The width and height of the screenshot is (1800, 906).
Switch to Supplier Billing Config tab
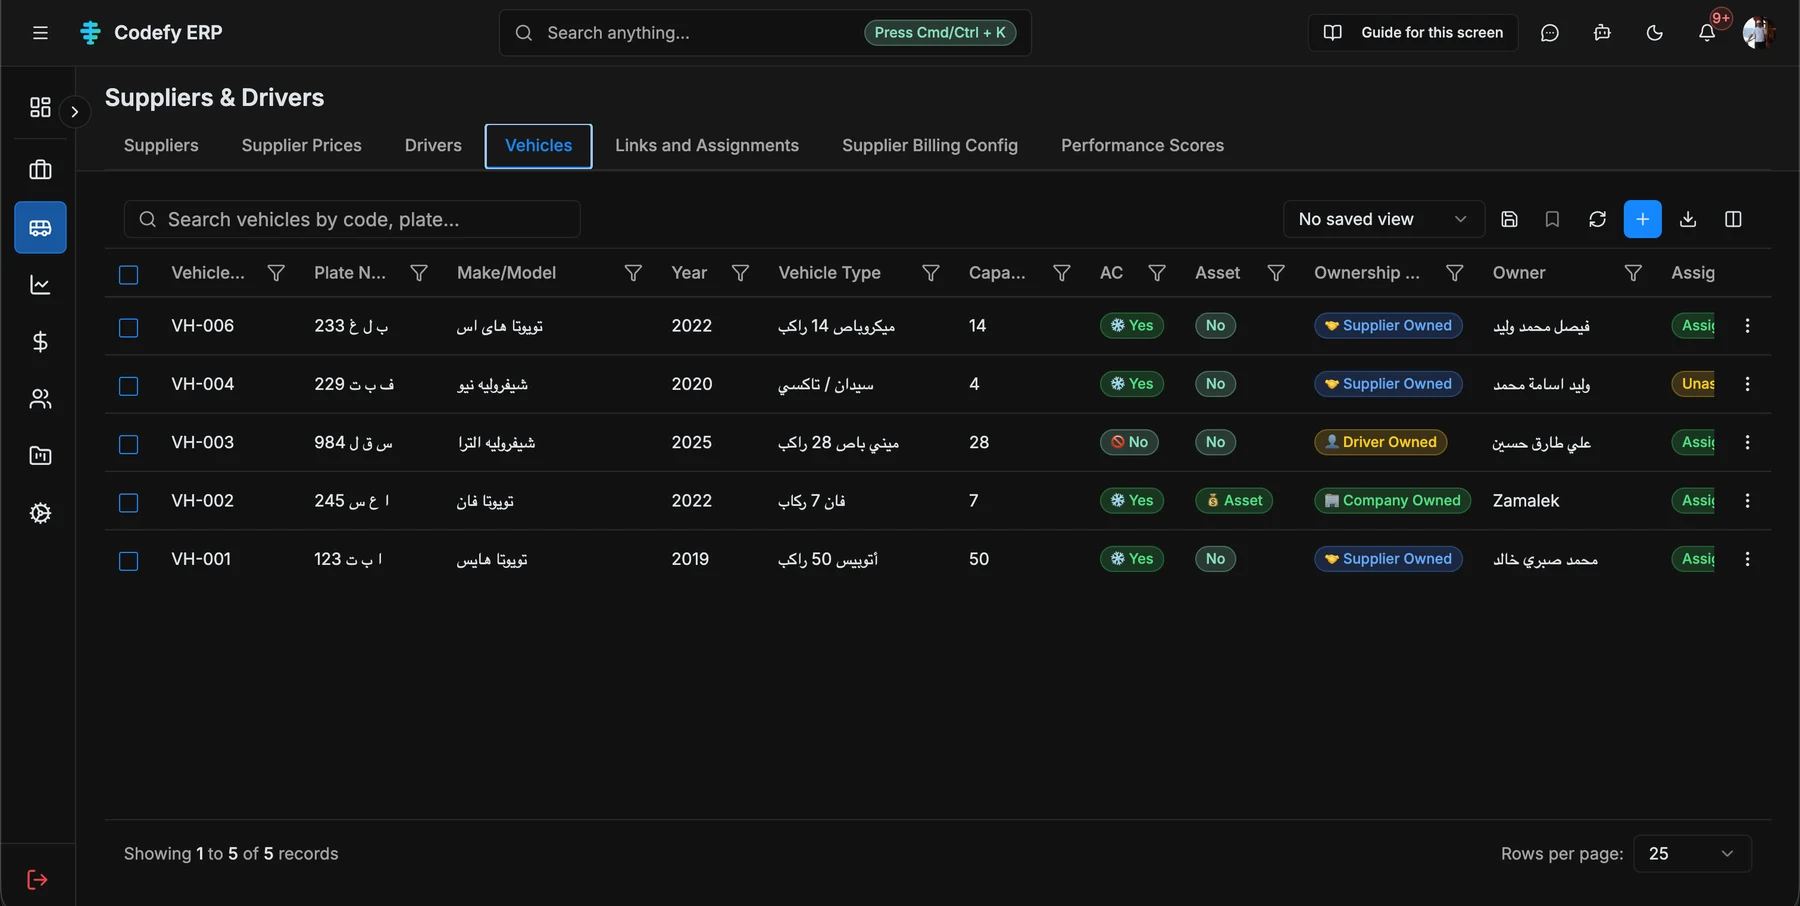[930, 146]
